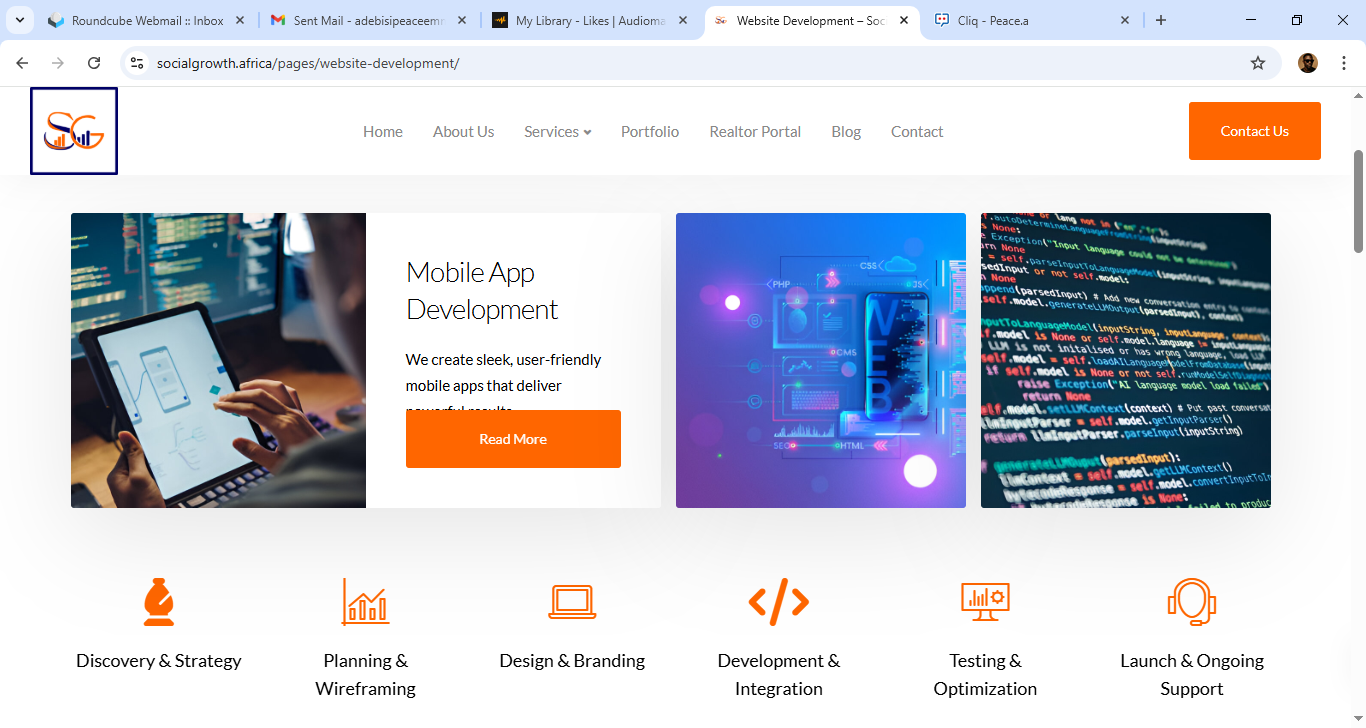Open the Portfolio navigation link
This screenshot has width=1366, height=728.
pos(649,132)
